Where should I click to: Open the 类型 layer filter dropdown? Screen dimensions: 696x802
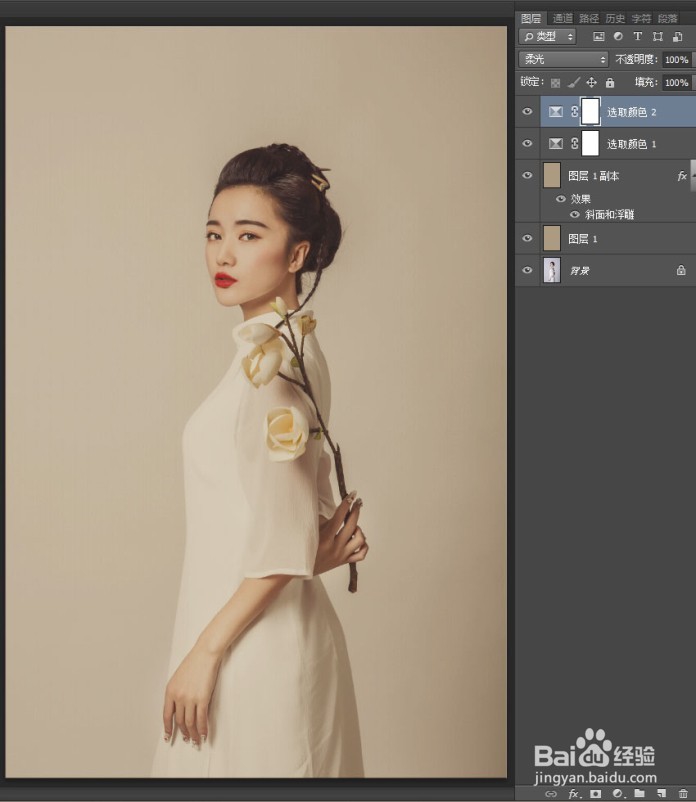pos(548,37)
